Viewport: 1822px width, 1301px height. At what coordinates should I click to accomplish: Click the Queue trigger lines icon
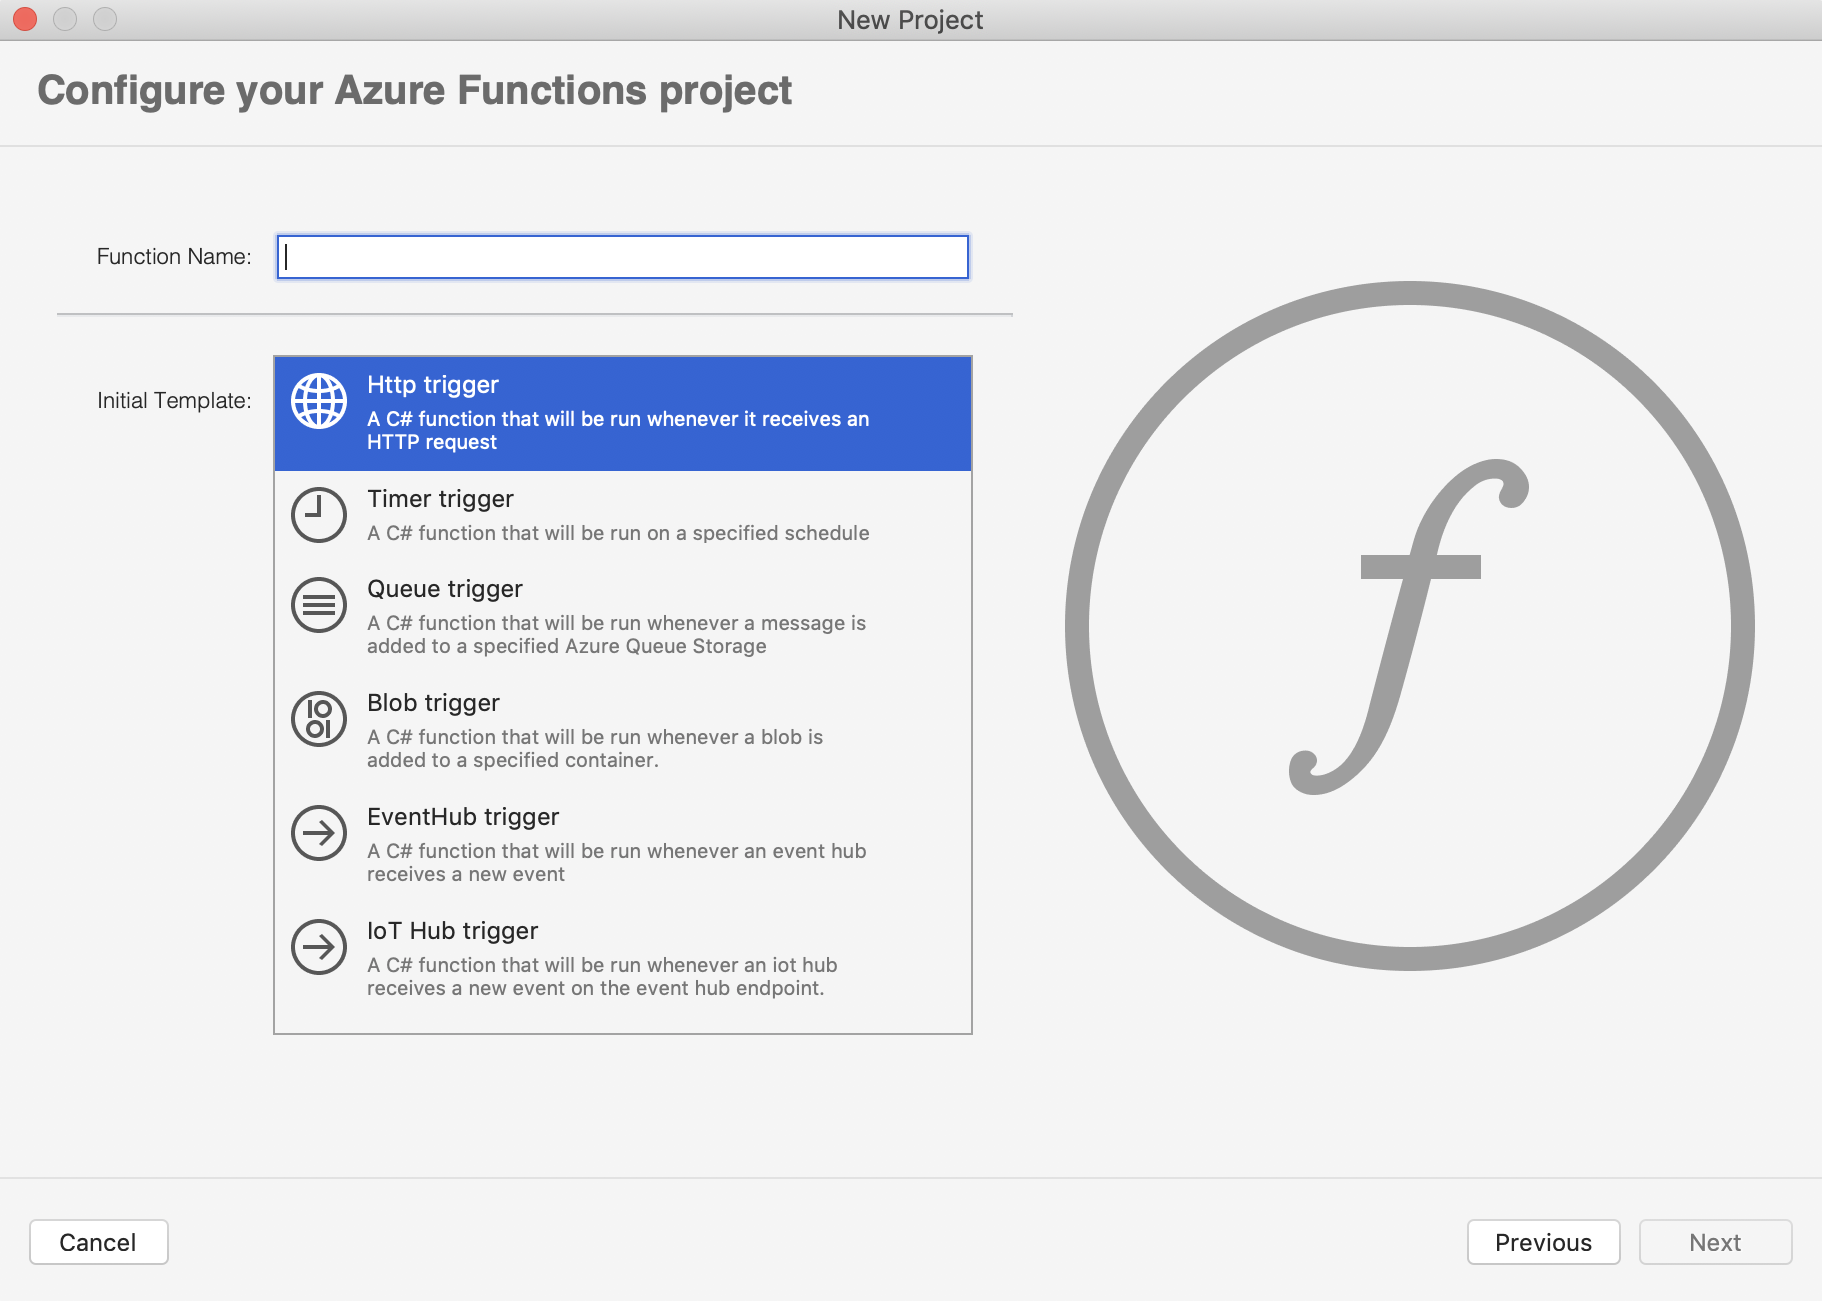[319, 605]
